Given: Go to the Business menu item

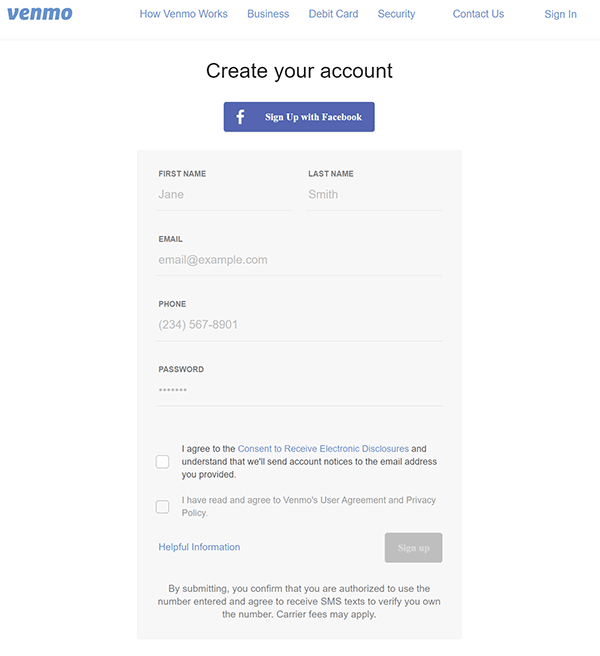Looking at the screenshot, I should [x=268, y=14].
